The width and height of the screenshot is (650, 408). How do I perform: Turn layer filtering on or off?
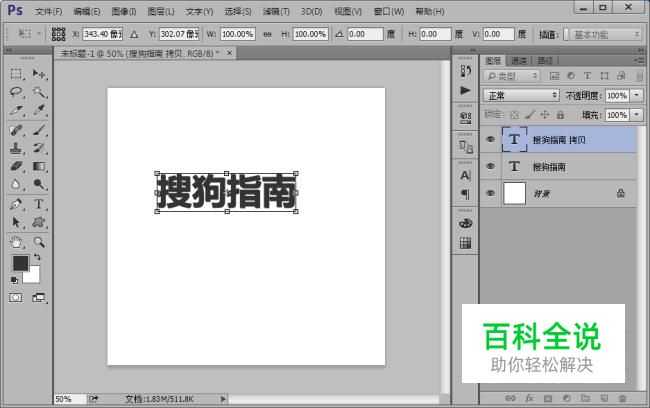640,76
